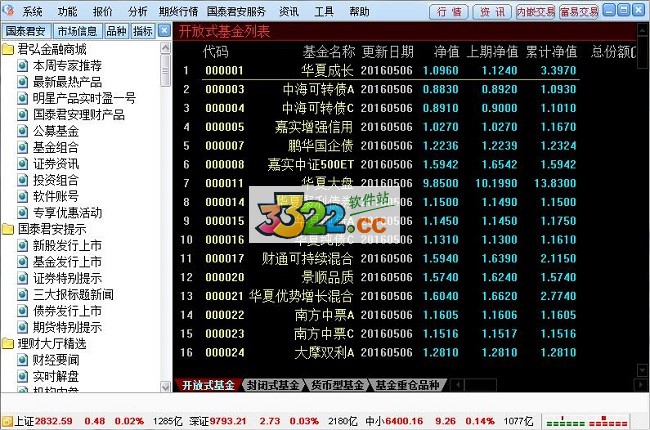Open the 国泰君安服务 menu
650x430 pixels.
236,12
